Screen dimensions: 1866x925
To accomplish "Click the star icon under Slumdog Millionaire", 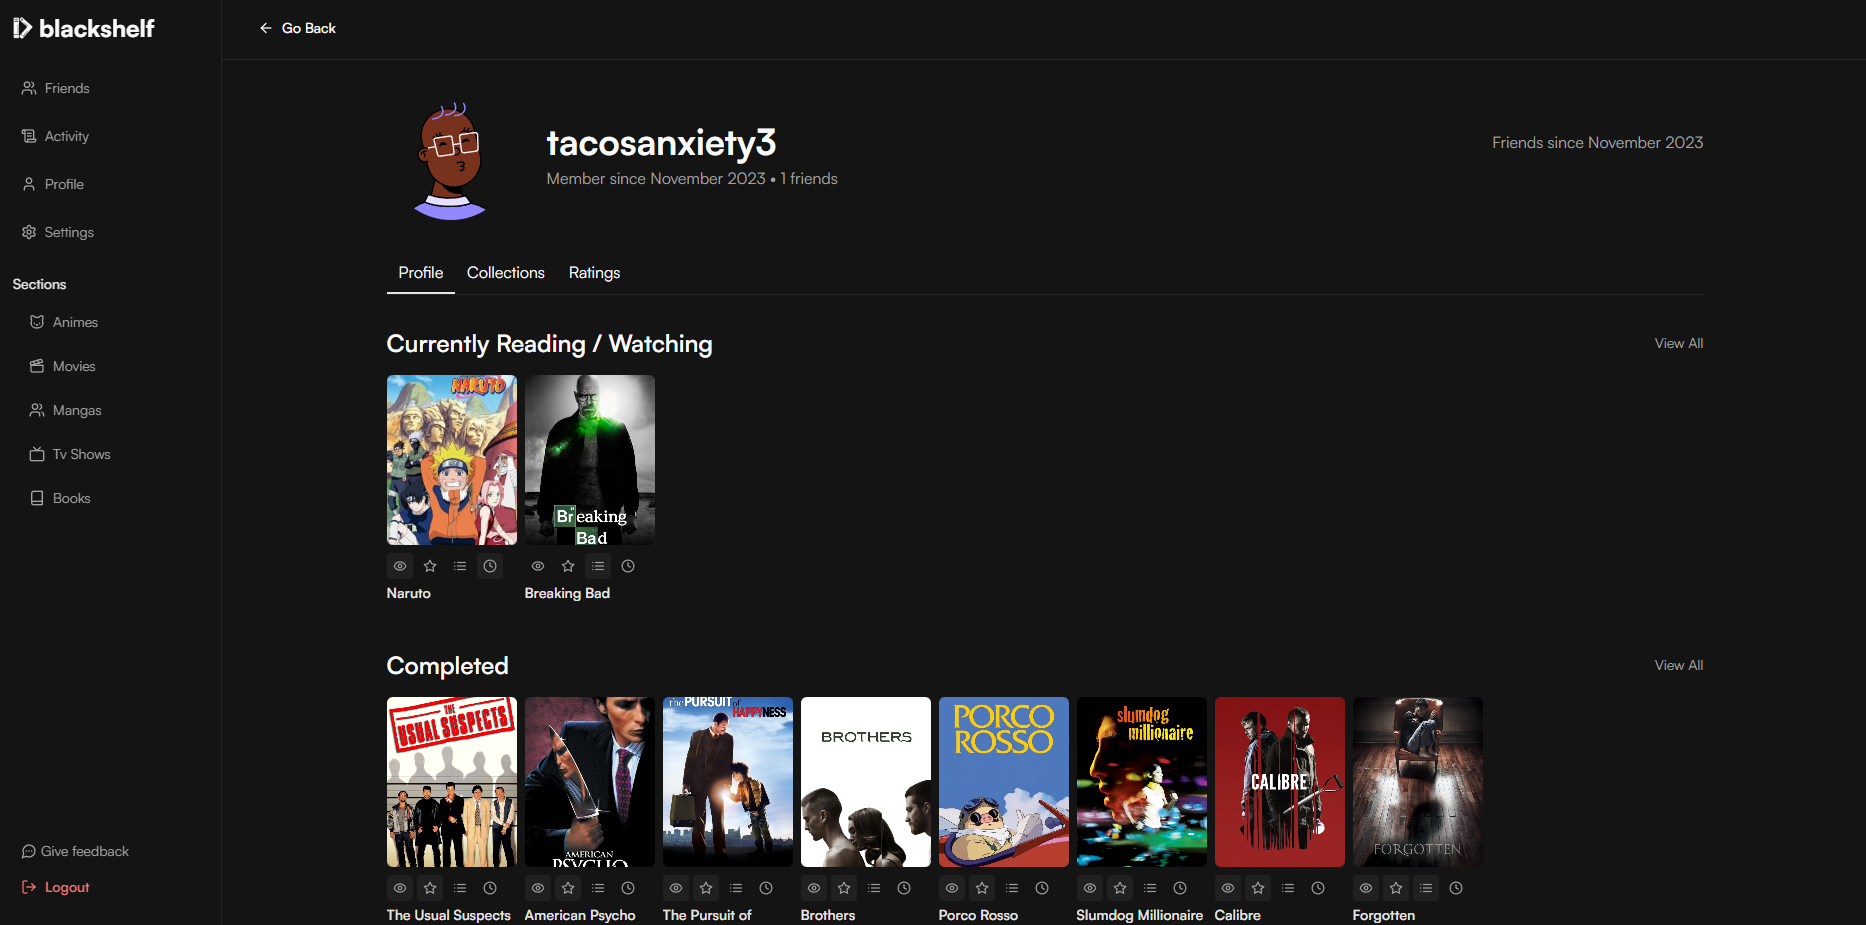I will (x=1120, y=888).
